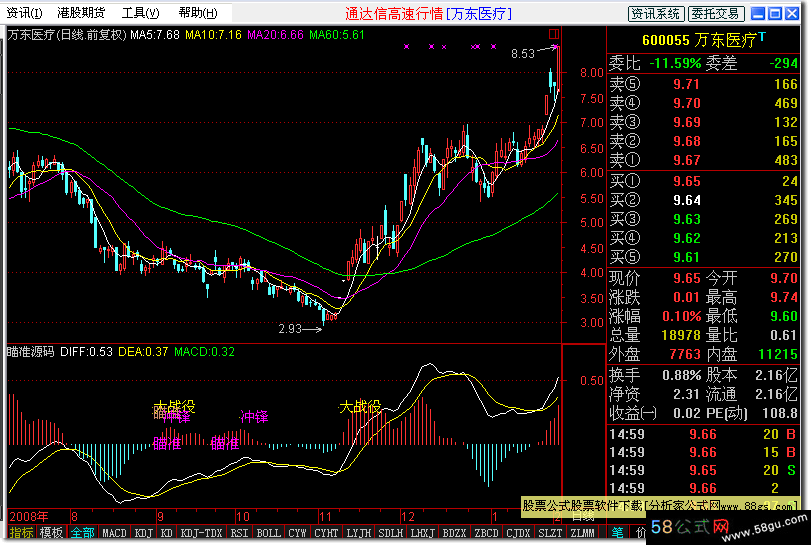Click the 委比 value -11.59%
The image size is (811, 545).
(x=675, y=63)
